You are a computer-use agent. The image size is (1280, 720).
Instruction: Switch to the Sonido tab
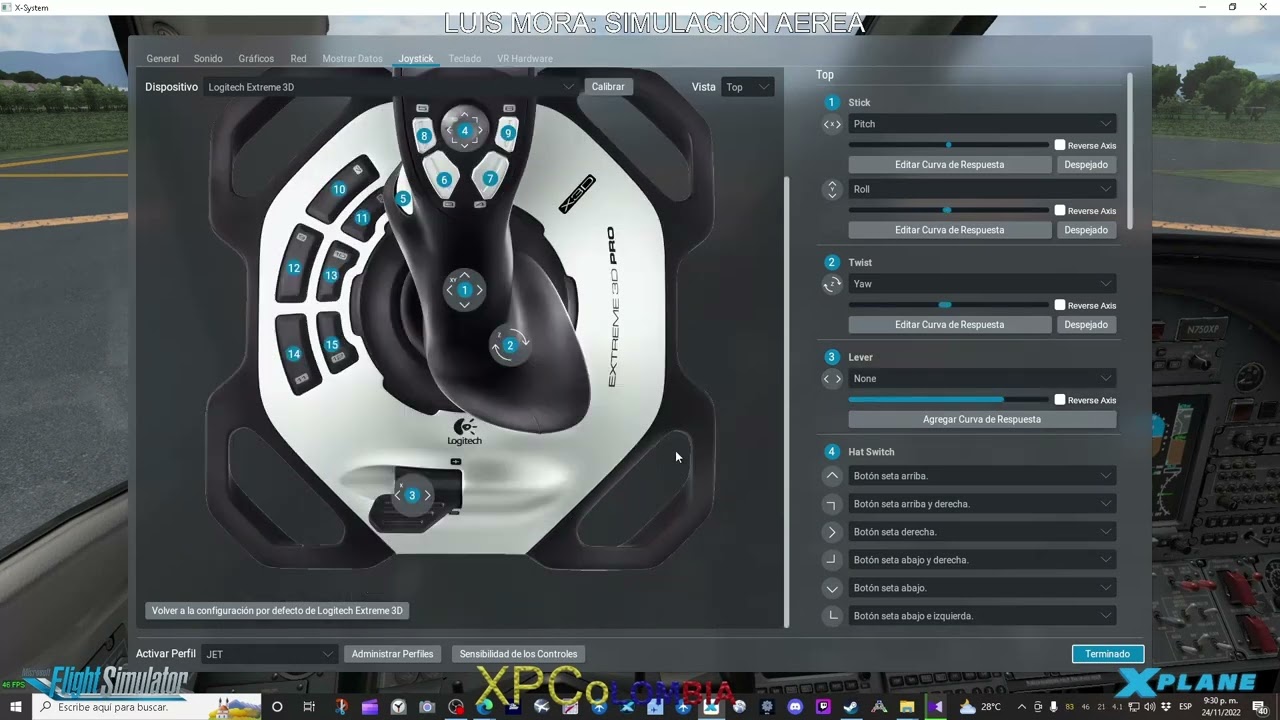pyautogui.click(x=208, y=59)
